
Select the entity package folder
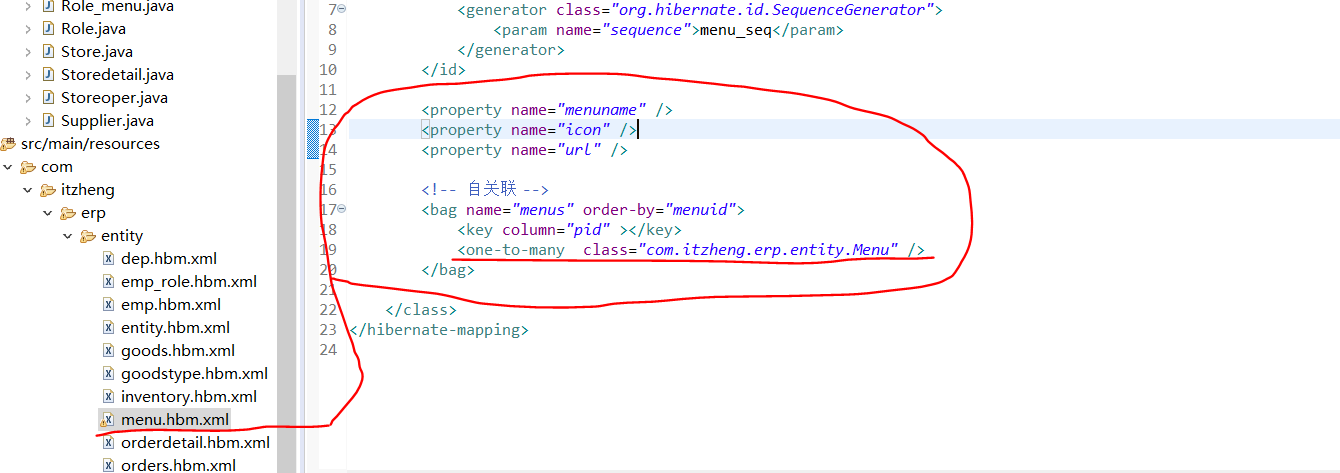(122, 236)
